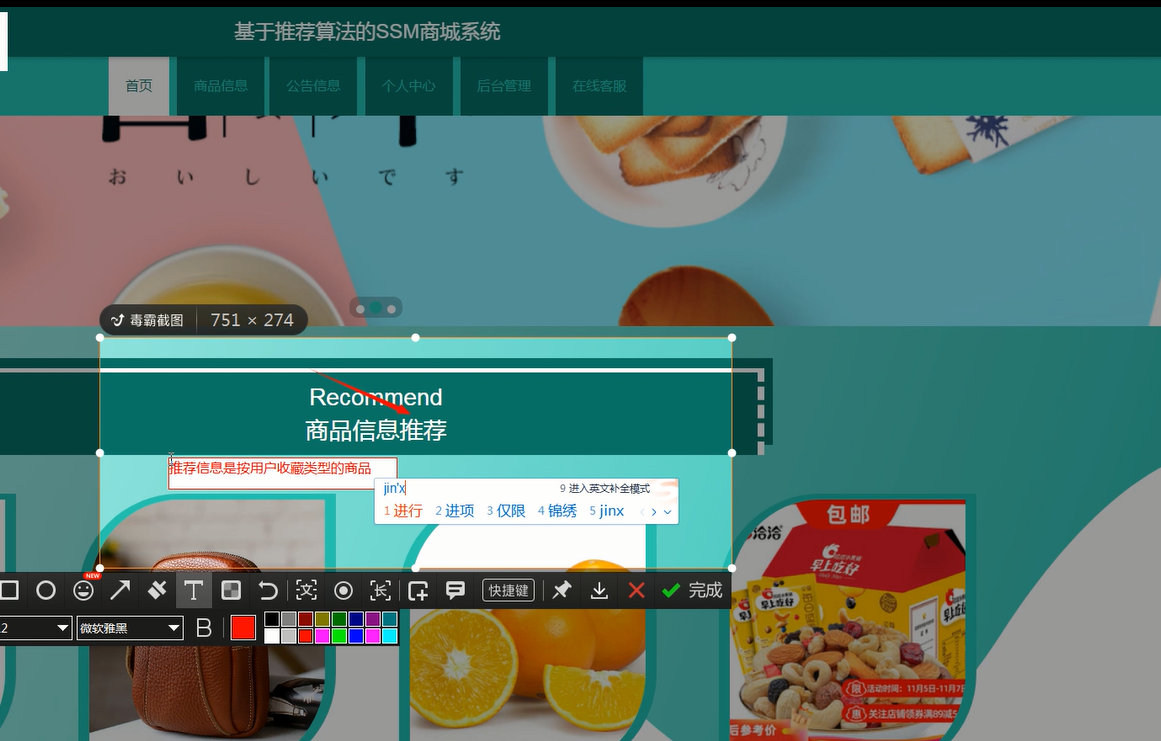
Task: Expand the IME candidate list chevron
Action: pos(667,512)
